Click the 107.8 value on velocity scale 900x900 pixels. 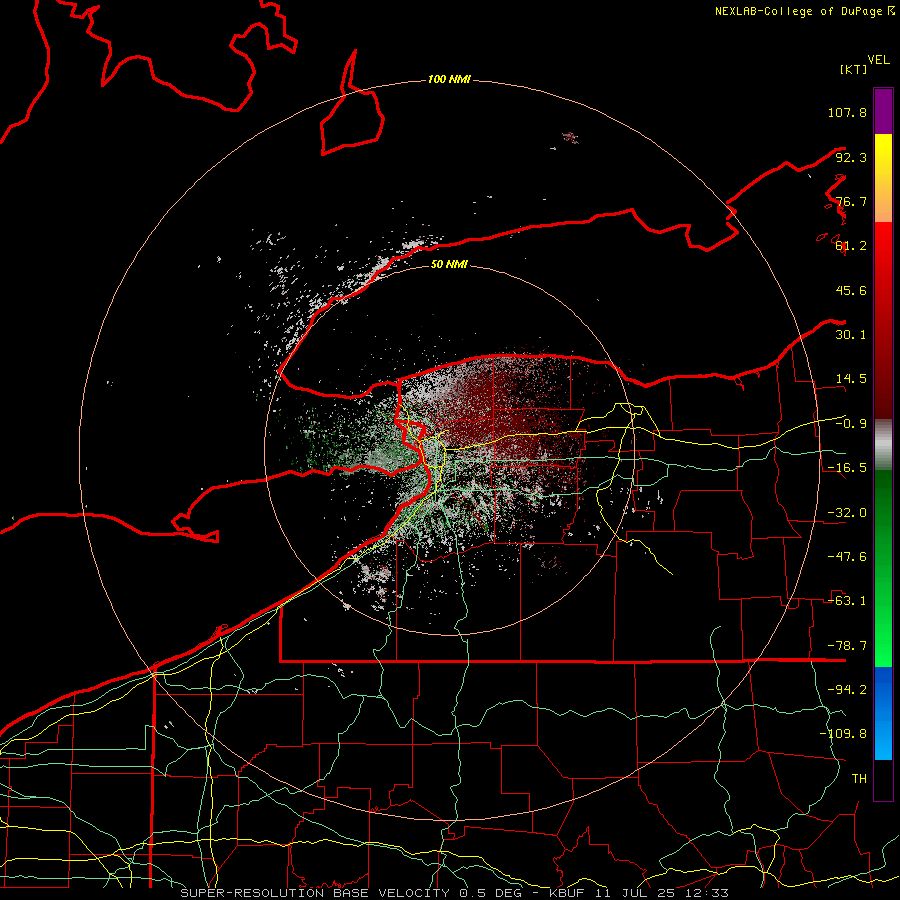click(x=847, y=112)
